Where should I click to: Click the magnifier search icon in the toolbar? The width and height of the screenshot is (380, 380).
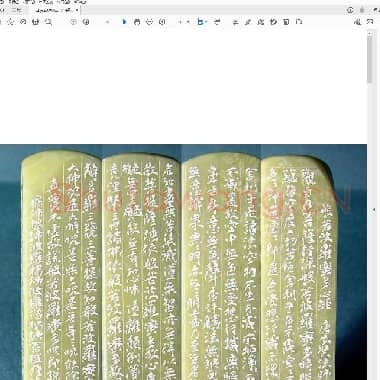click(x=48, y=22)
